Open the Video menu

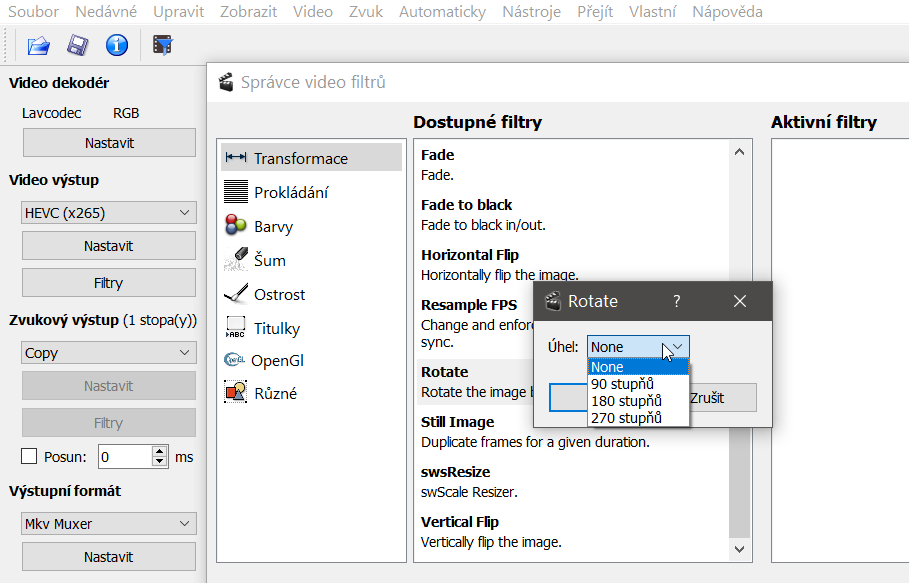coord(313,12)
